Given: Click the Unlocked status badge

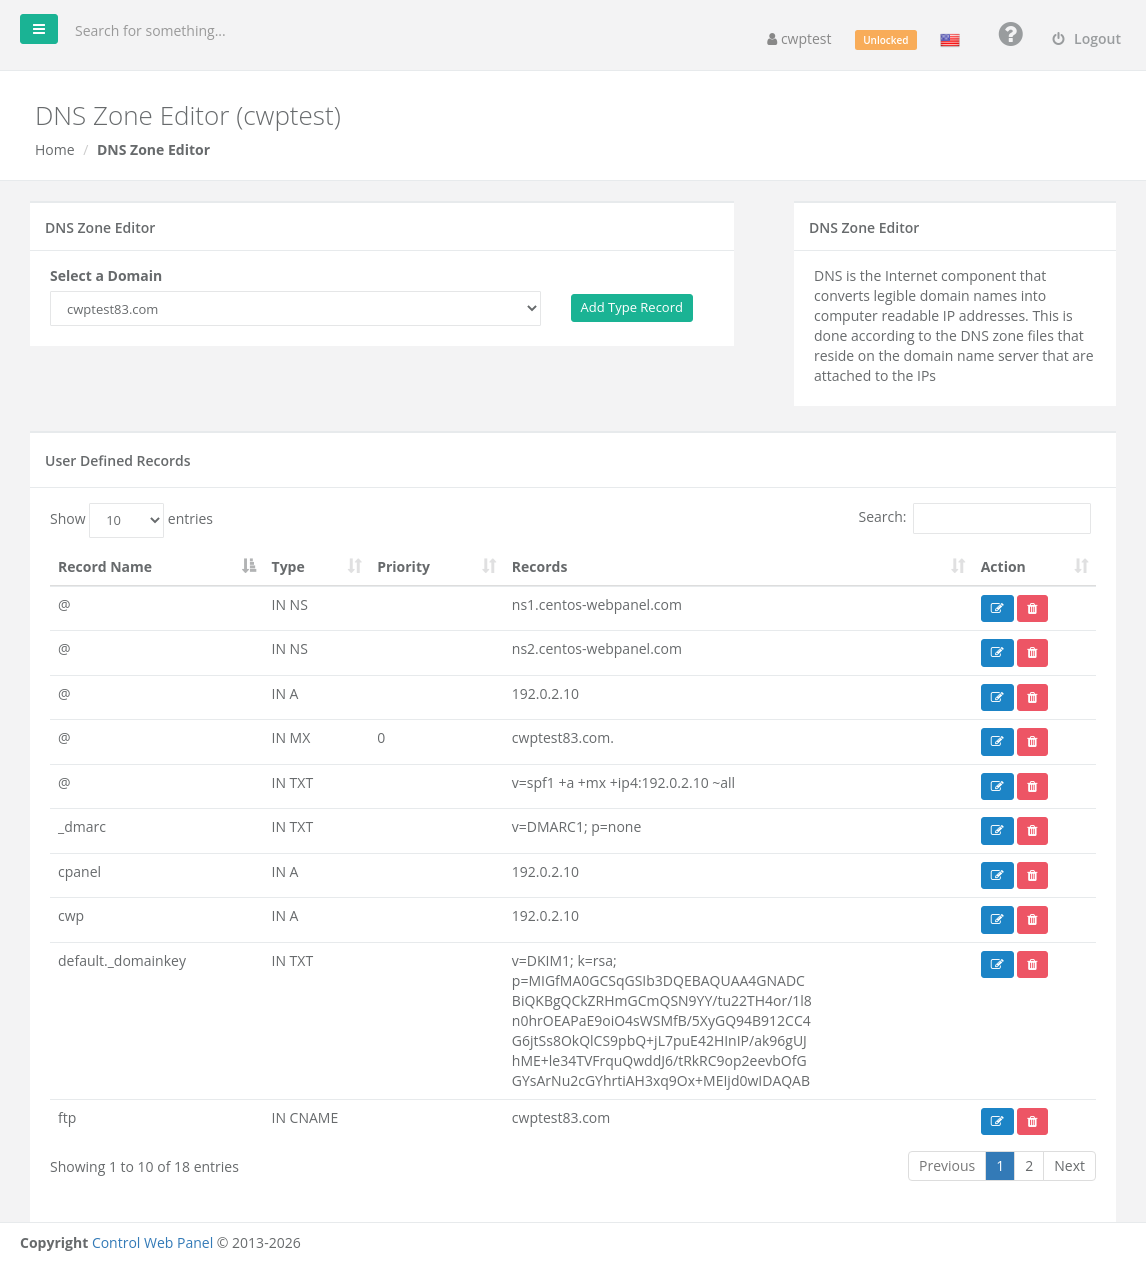Looking at the screenshot, I should 886,40.
